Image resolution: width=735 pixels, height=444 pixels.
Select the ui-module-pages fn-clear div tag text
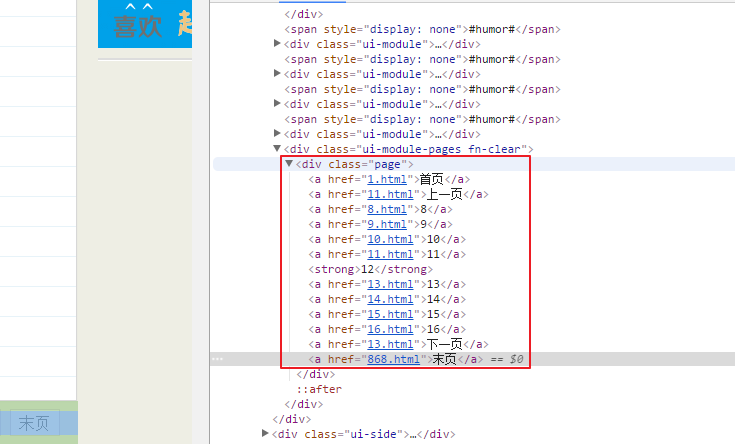point(408,149)
